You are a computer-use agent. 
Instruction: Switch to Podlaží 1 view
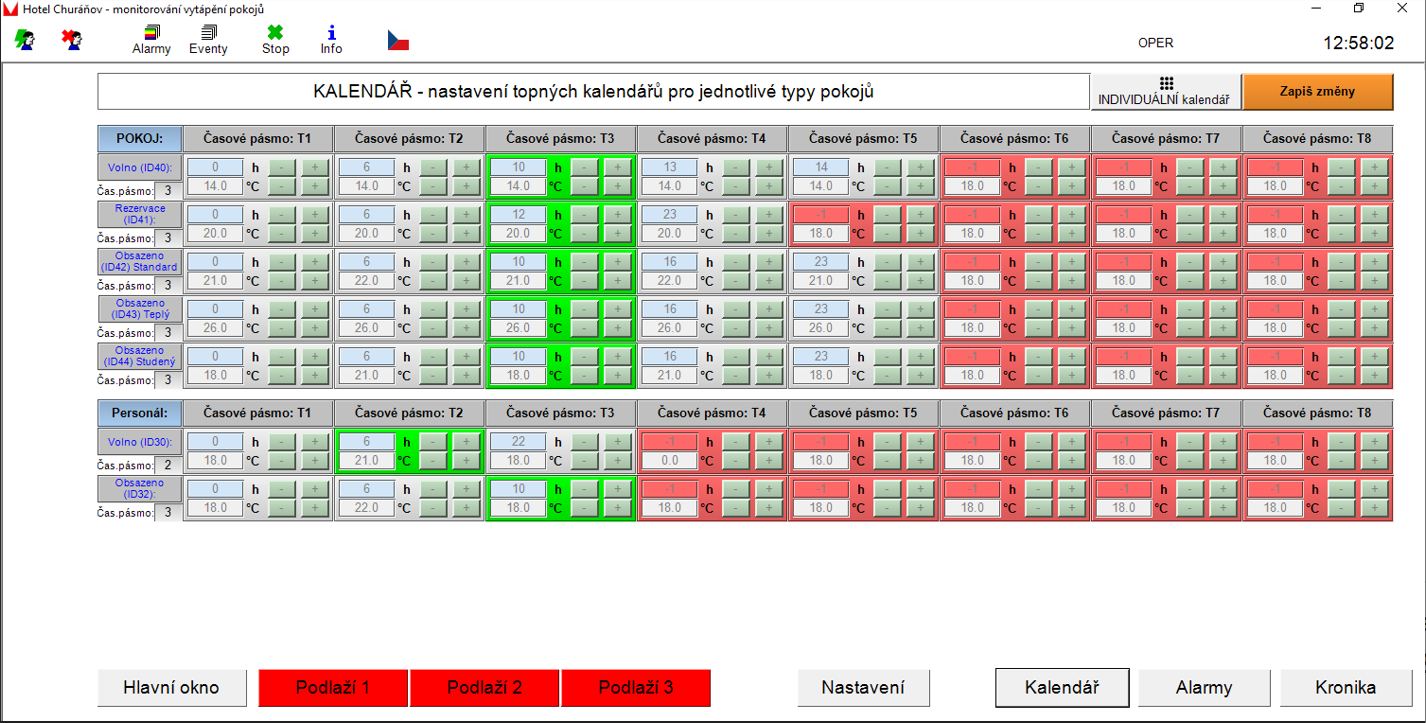coord(333,687)
